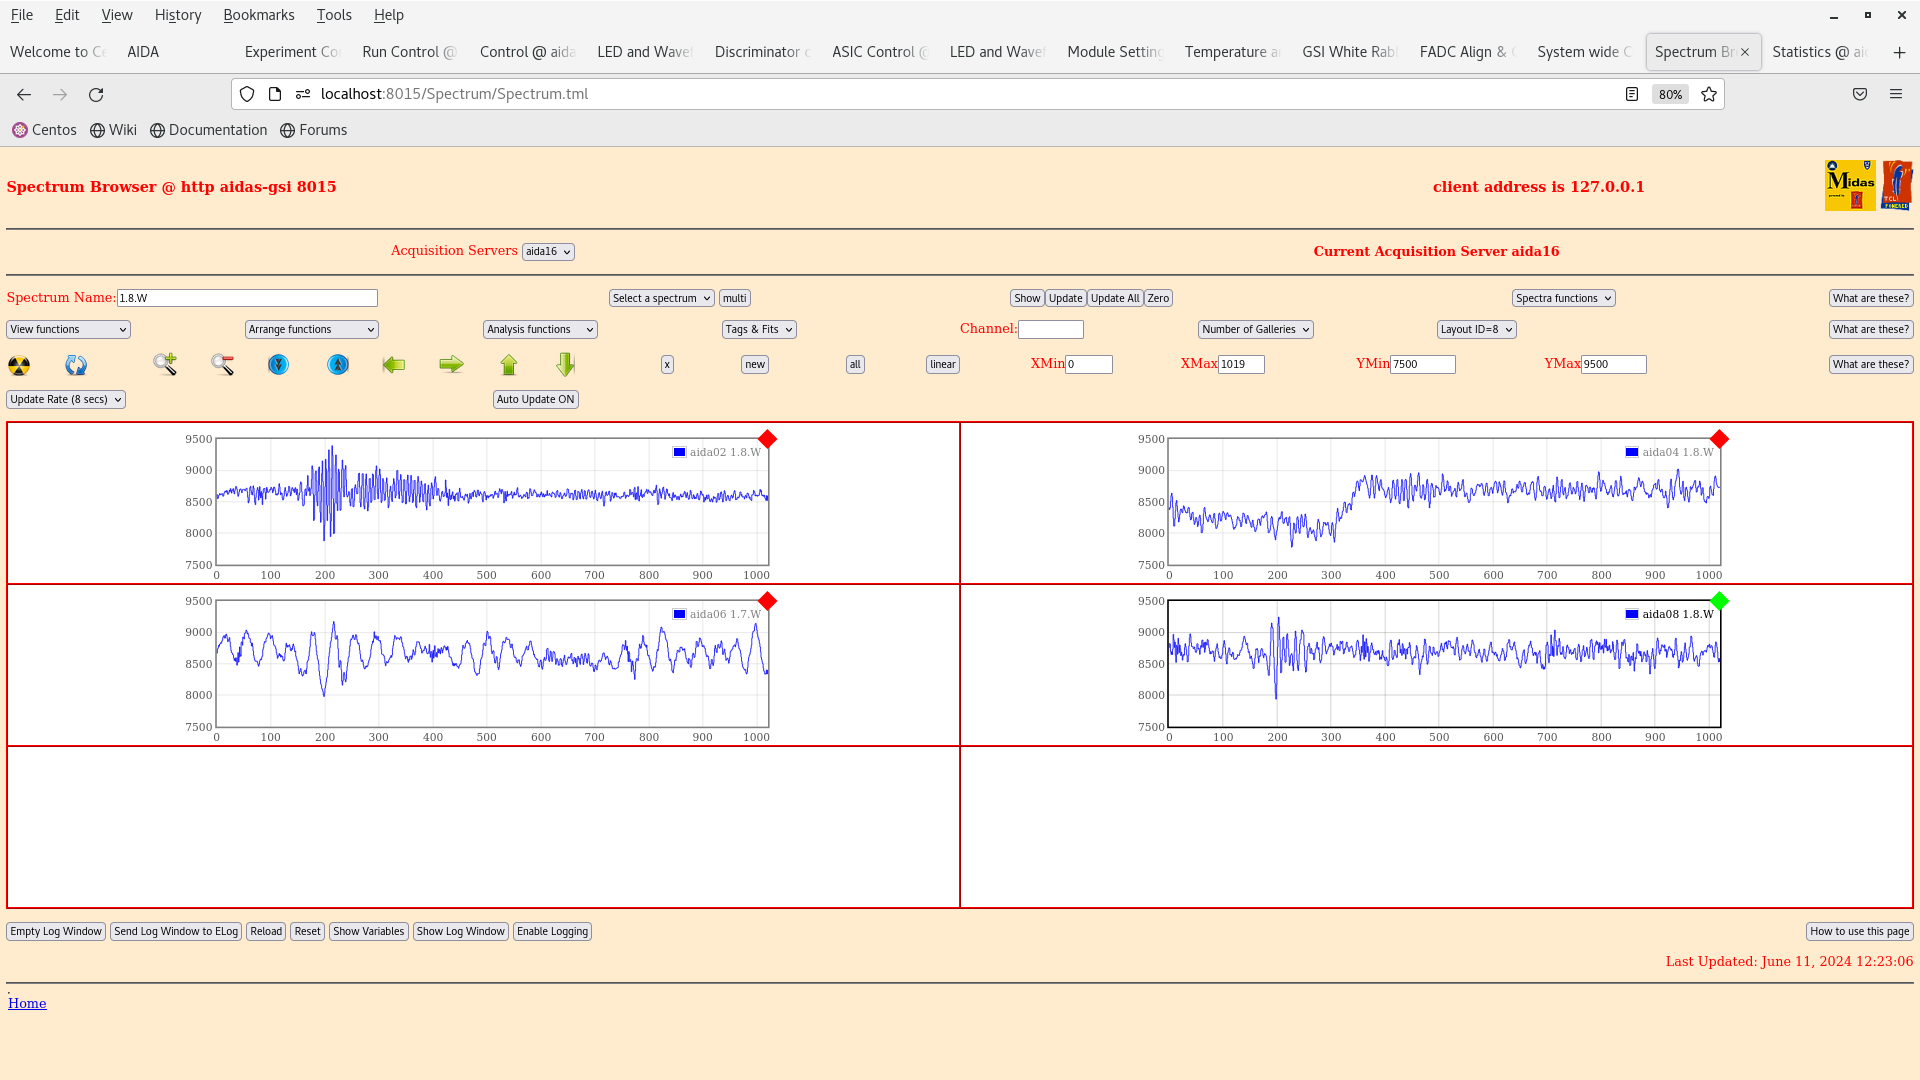The image size is (1920, 1080).
Task: Open the Update Rate dropdown
Action: coord(66,399)
